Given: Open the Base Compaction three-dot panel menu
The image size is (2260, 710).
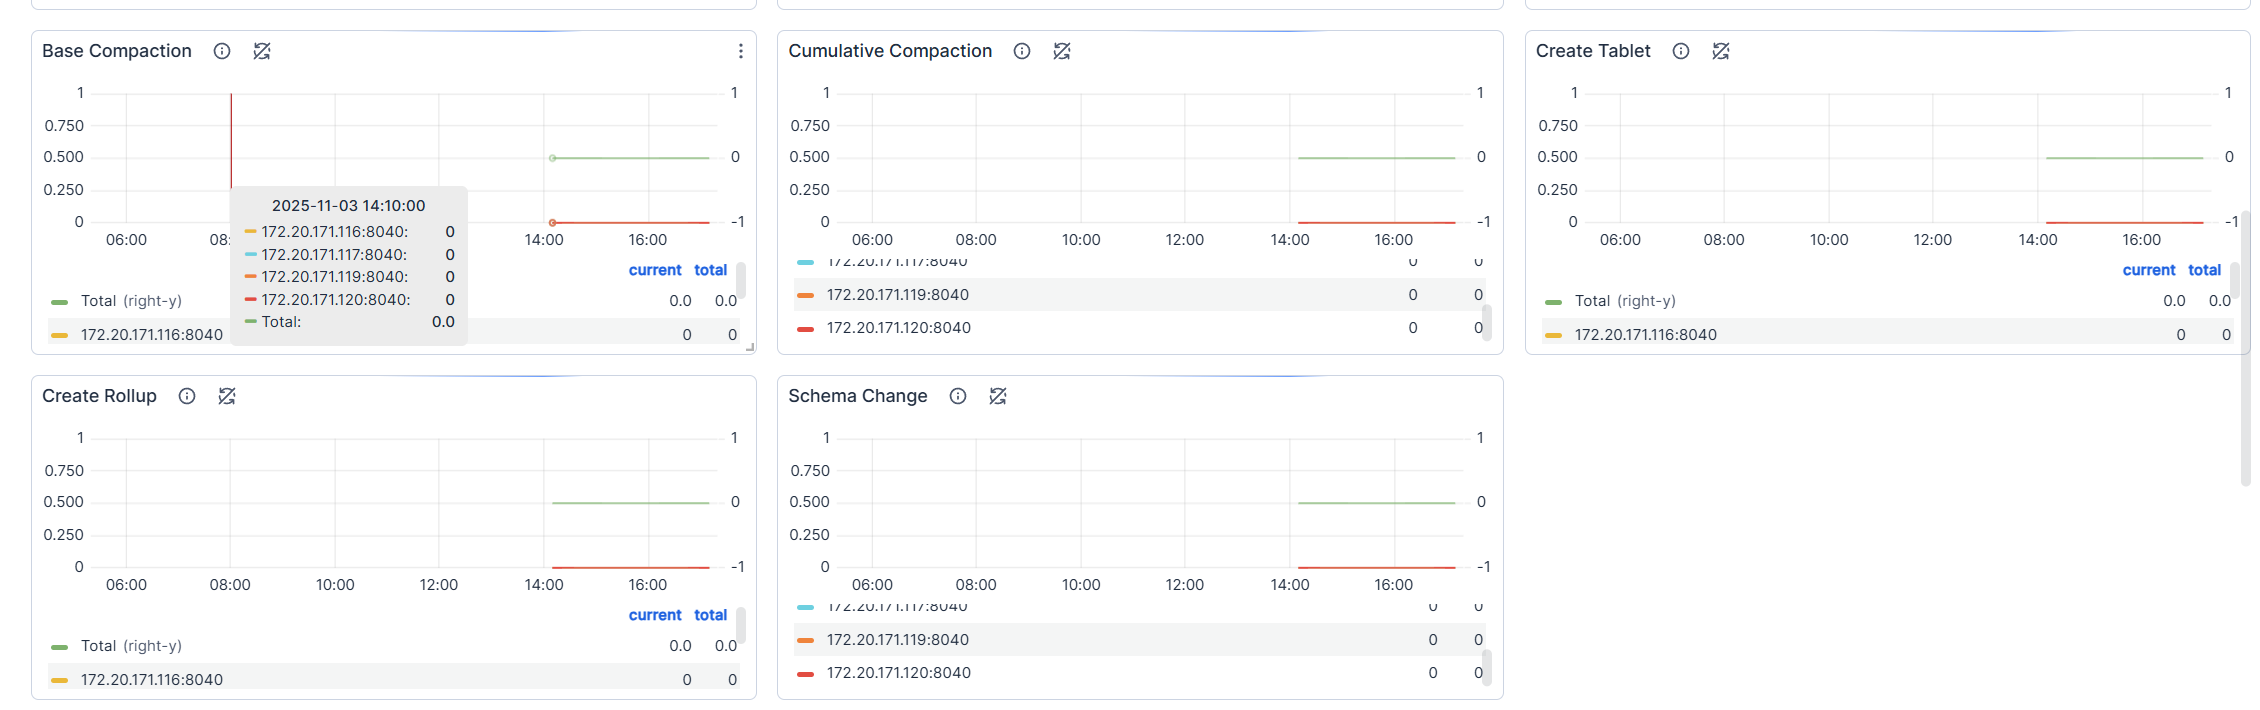Looking at the screenshot, I should click(x=740, y=51).
